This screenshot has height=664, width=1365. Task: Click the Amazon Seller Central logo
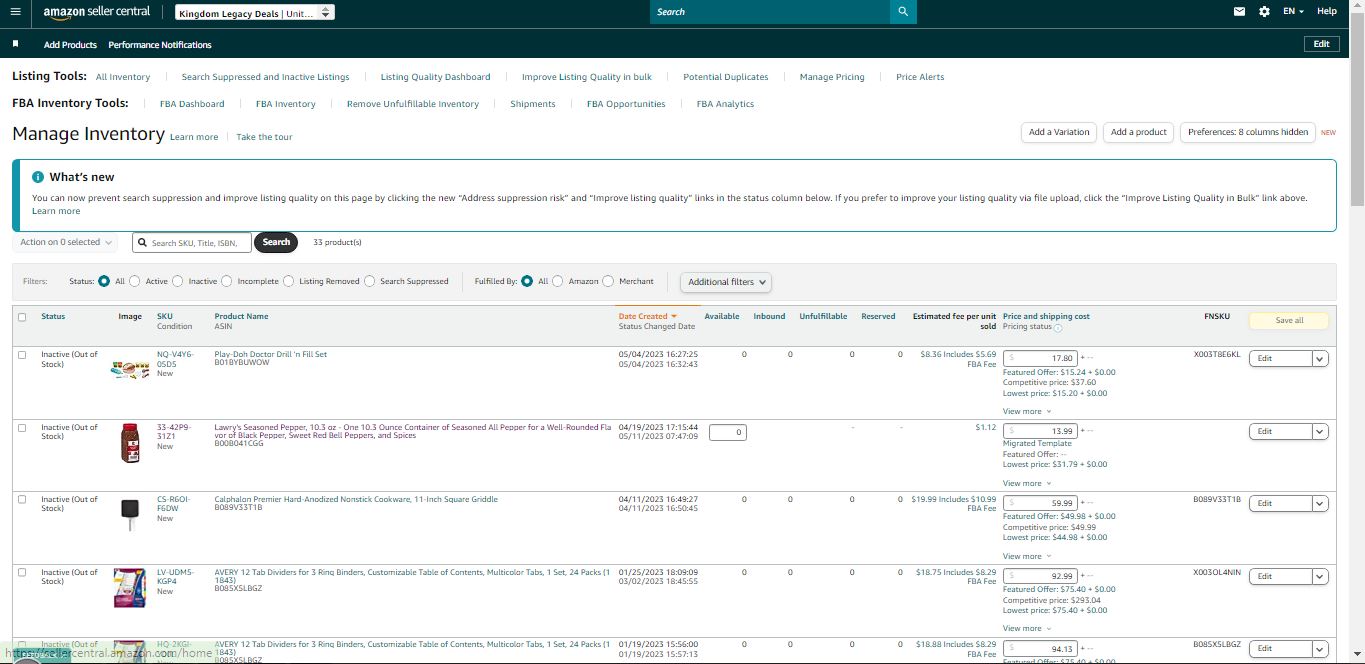pos(96,12)
